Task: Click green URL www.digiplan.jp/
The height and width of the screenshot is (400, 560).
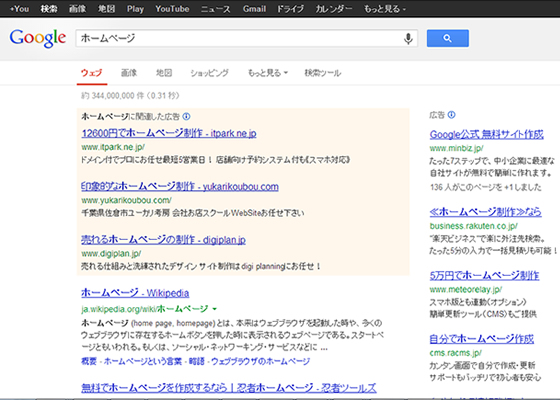Action: [x=111, y=253]
